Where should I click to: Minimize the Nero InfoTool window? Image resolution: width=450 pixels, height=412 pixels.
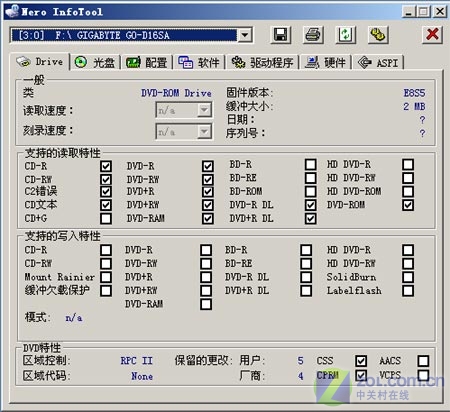[408, 12]
